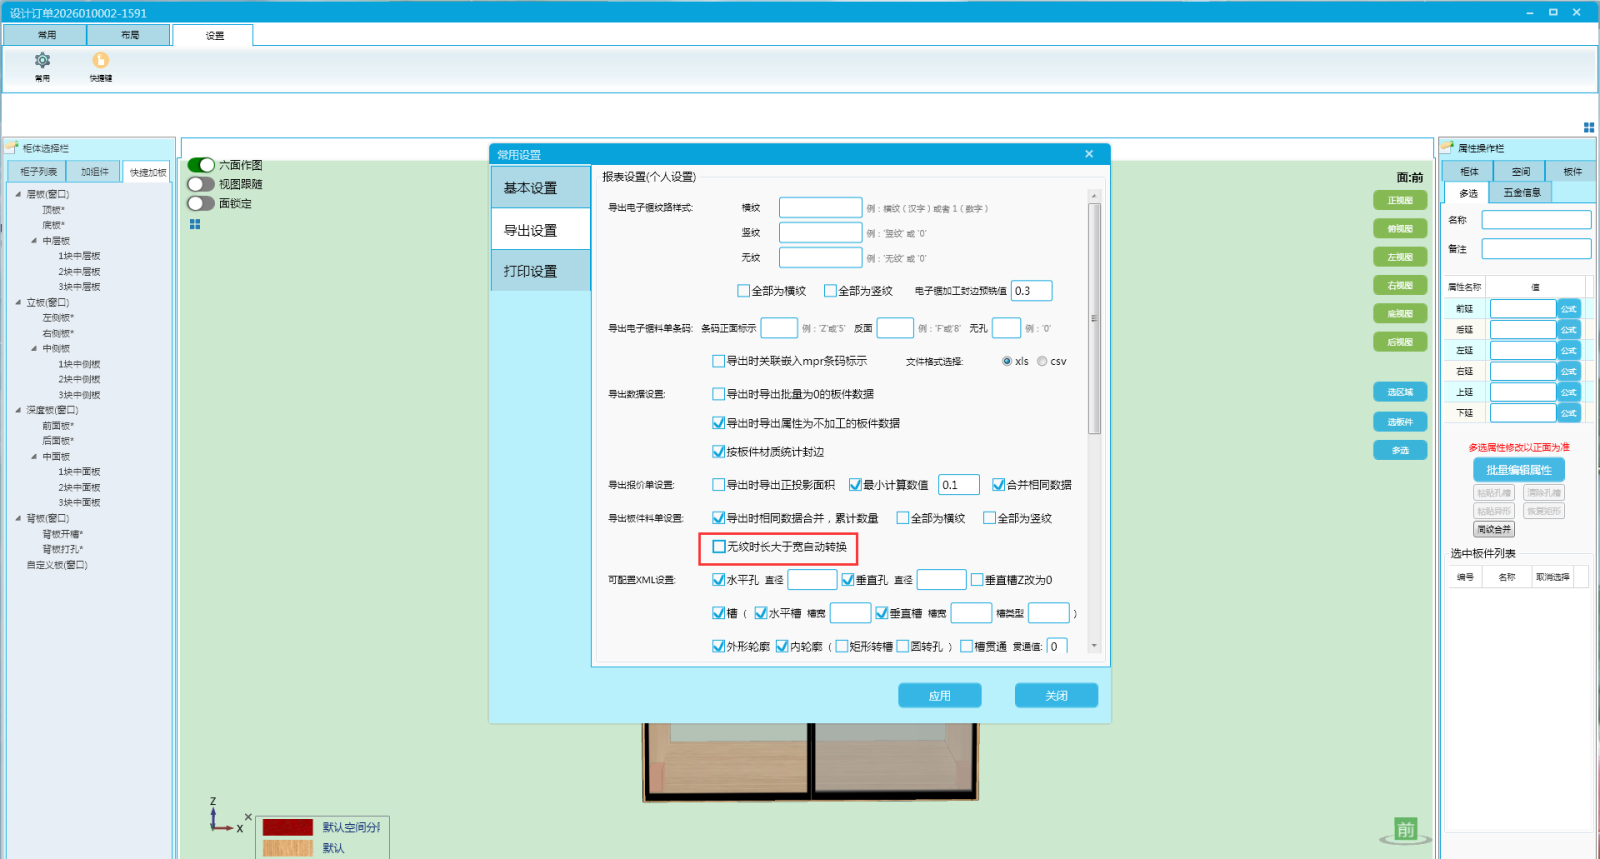Switch to the 布局 ribbon tab
The height and width of the screenshot is (859, 1600).
[x=129, y=35]
